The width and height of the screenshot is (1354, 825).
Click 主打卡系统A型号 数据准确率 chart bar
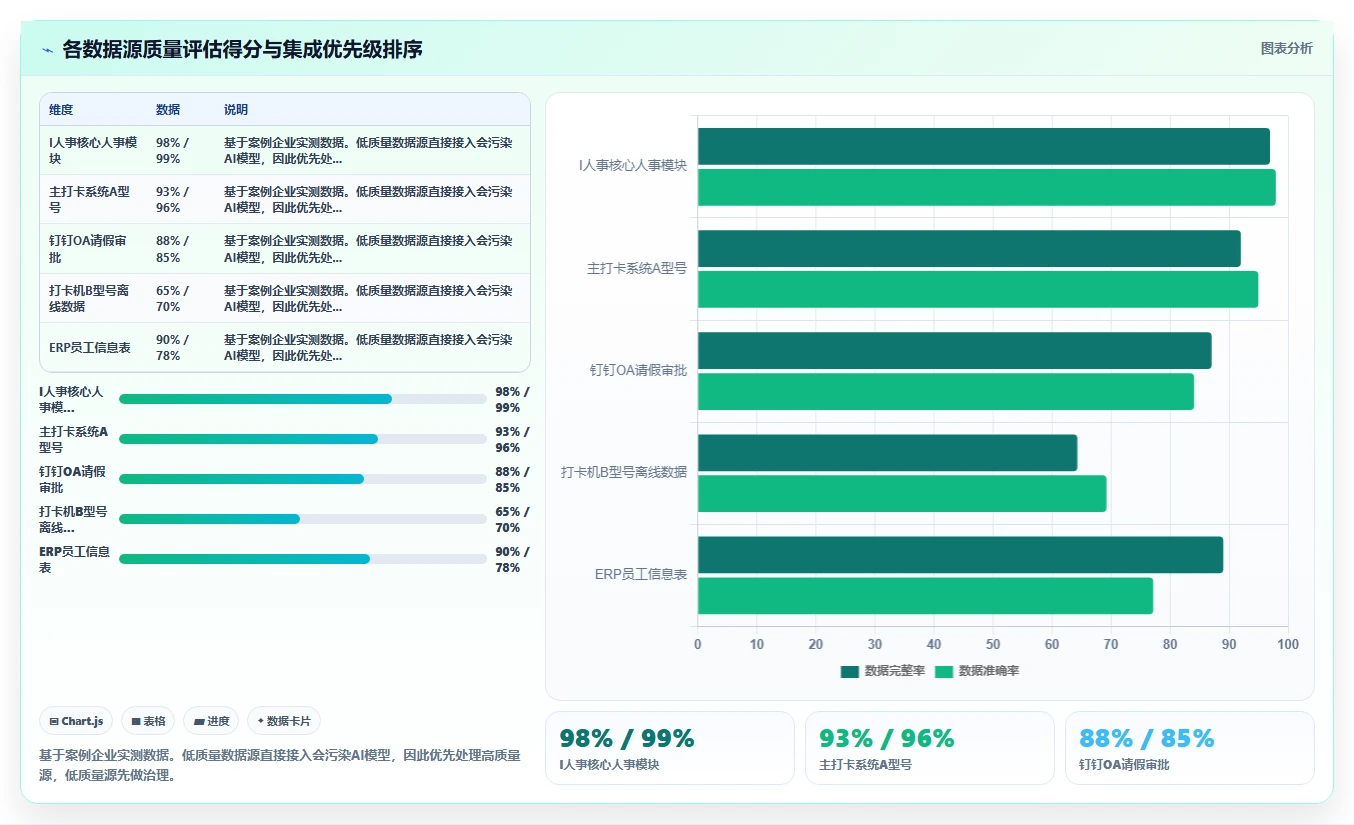pyautogui.click(x=978, y=290)
